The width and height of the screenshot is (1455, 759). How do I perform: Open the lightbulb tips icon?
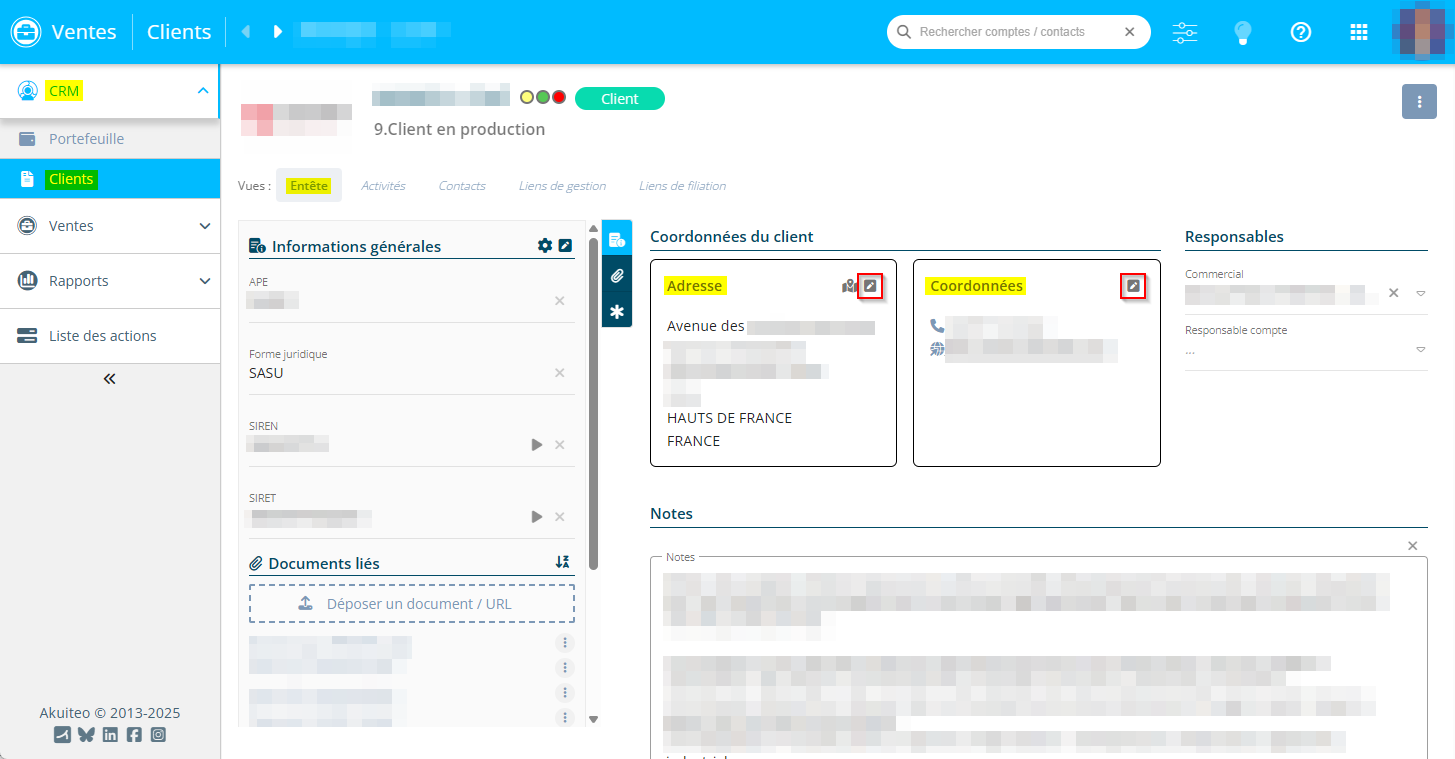click(x=1242, y=32)
